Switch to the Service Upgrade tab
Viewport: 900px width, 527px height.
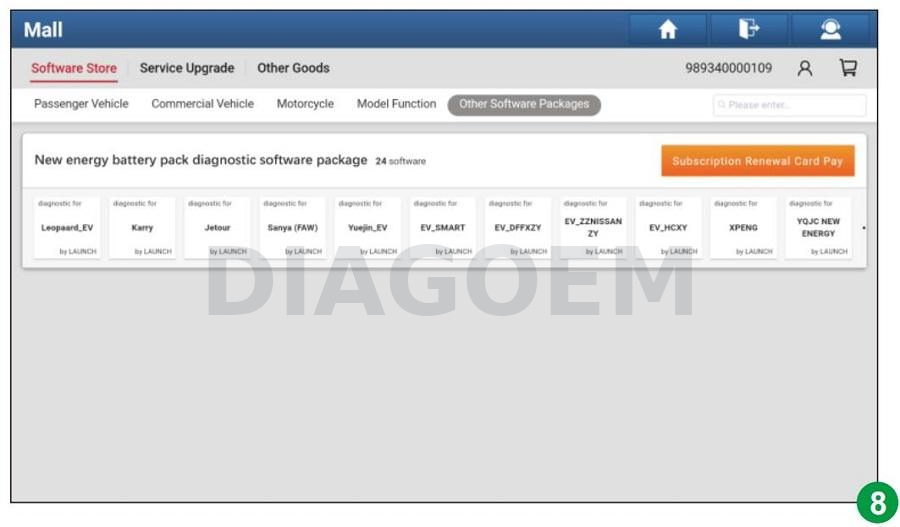pyautogui.click(x=187, y=68)
